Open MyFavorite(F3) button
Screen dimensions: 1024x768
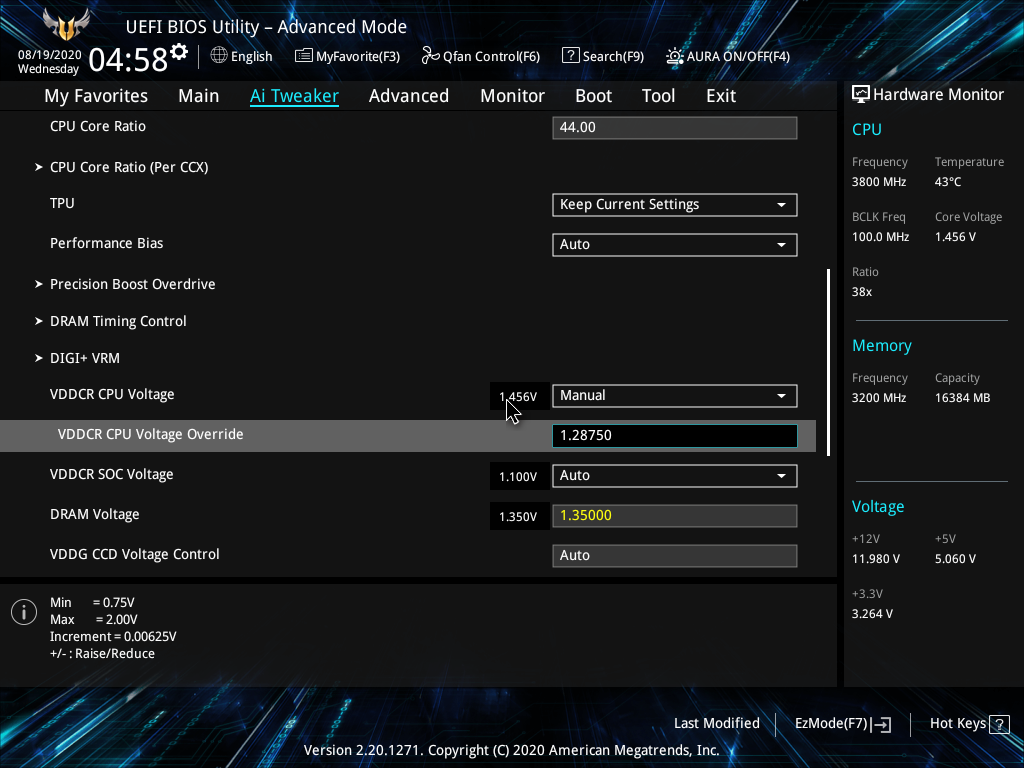point(347,56)
